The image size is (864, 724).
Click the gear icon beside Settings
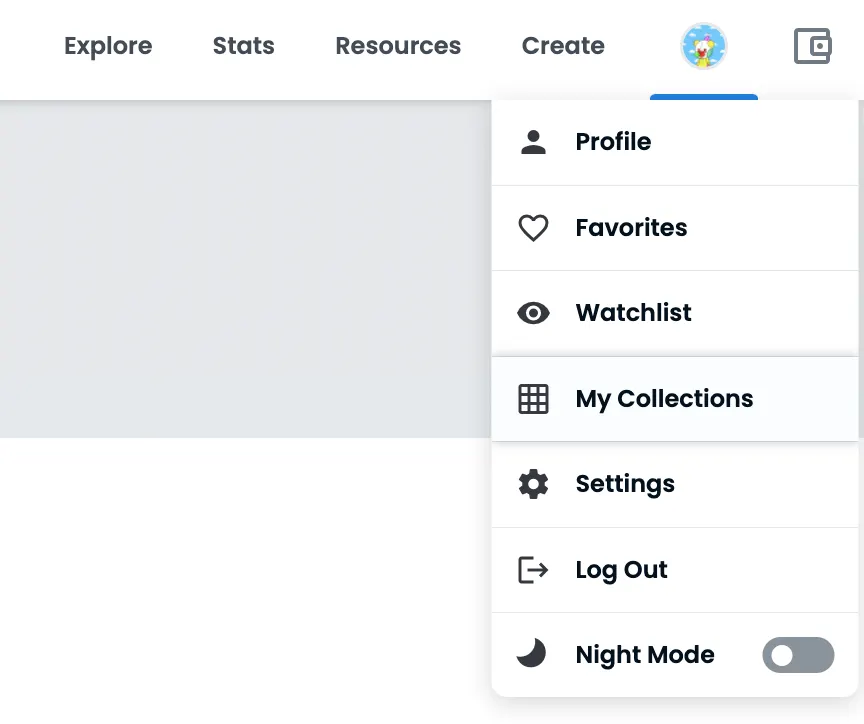tap(533, 484)
